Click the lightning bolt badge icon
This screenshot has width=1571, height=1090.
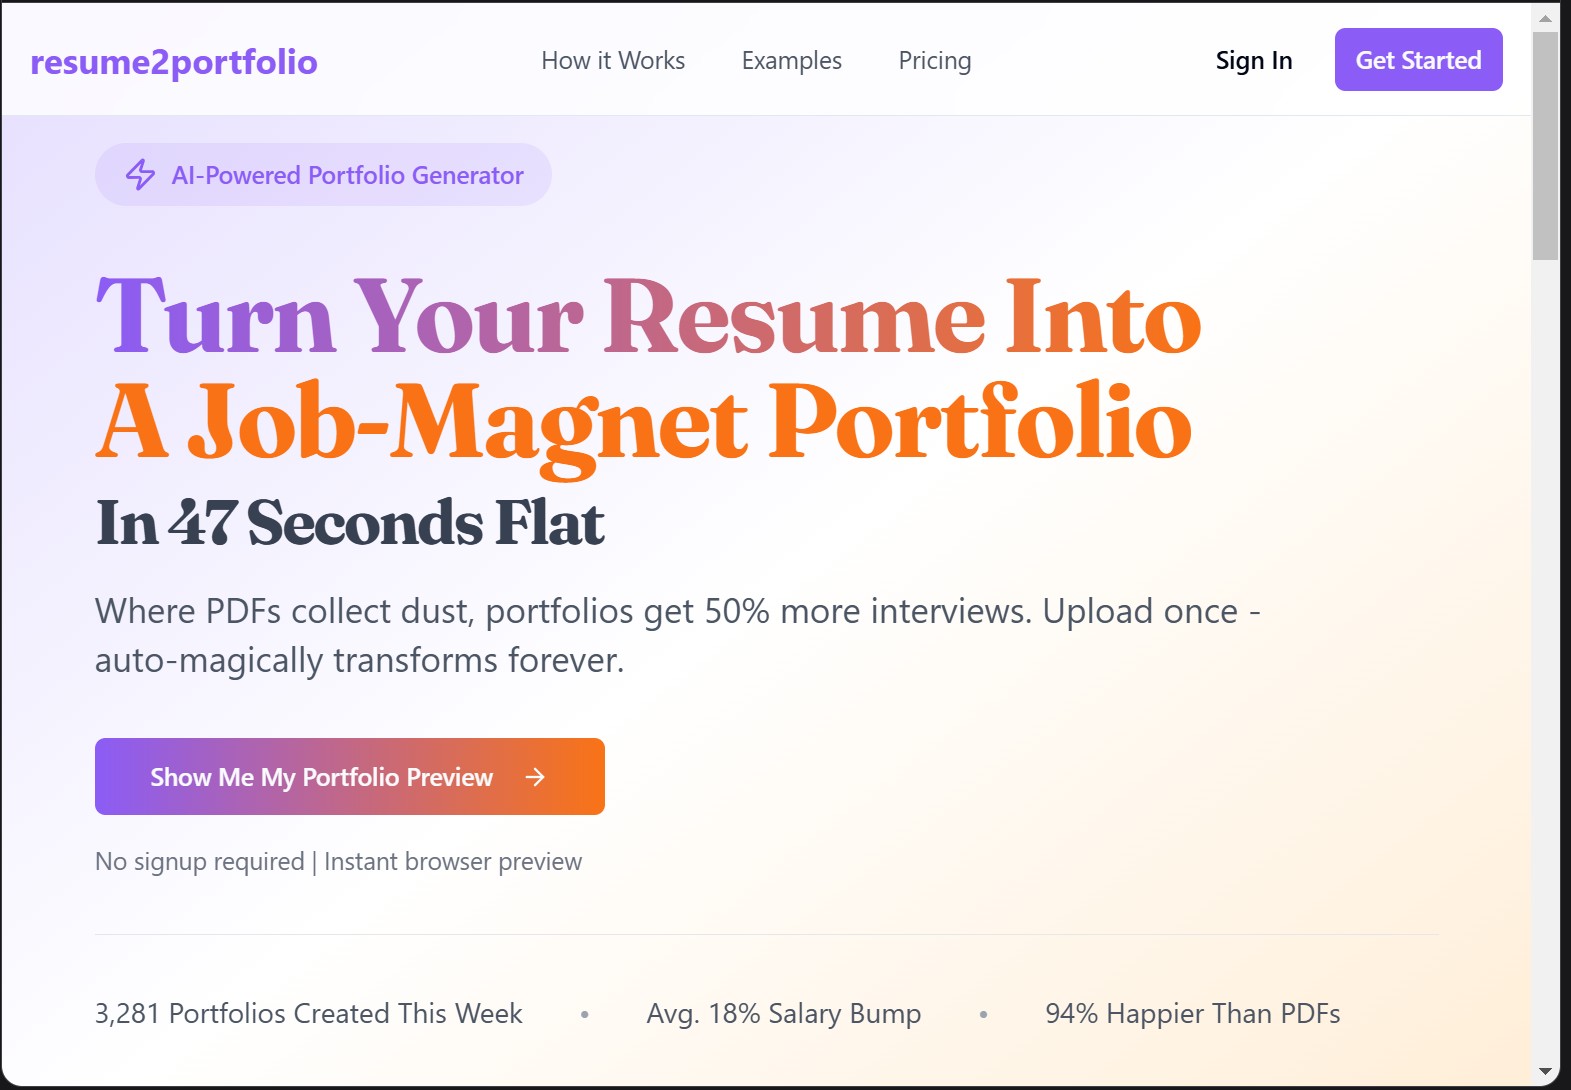click(x=141, y=174)
